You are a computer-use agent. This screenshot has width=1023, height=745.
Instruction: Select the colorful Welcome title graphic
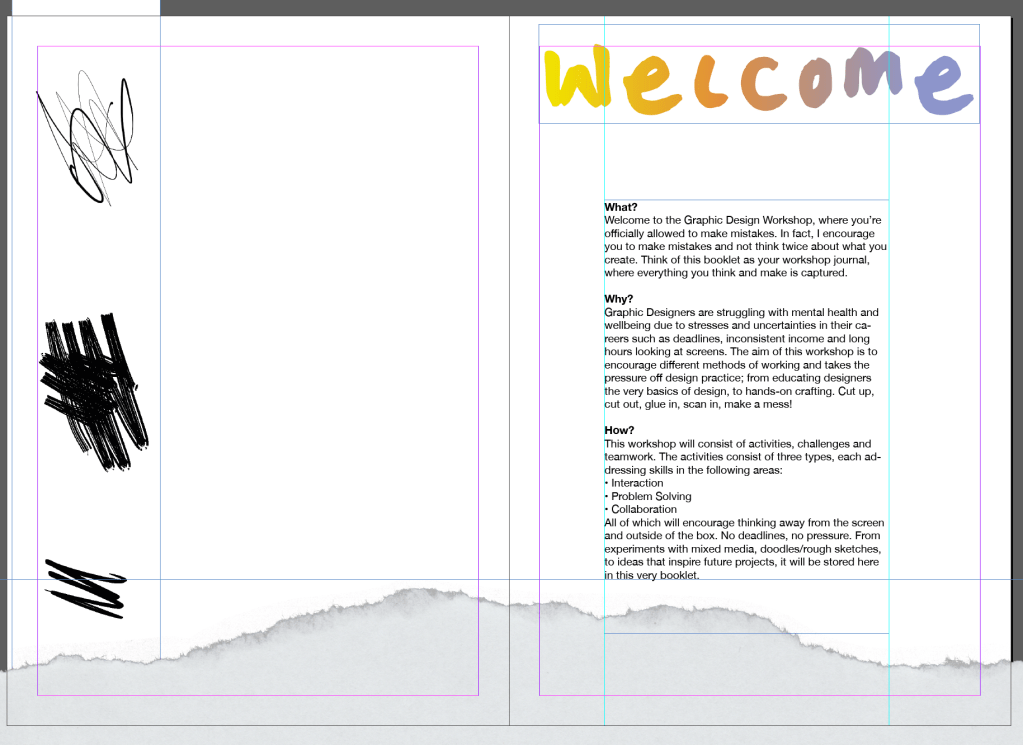[760, 82]
